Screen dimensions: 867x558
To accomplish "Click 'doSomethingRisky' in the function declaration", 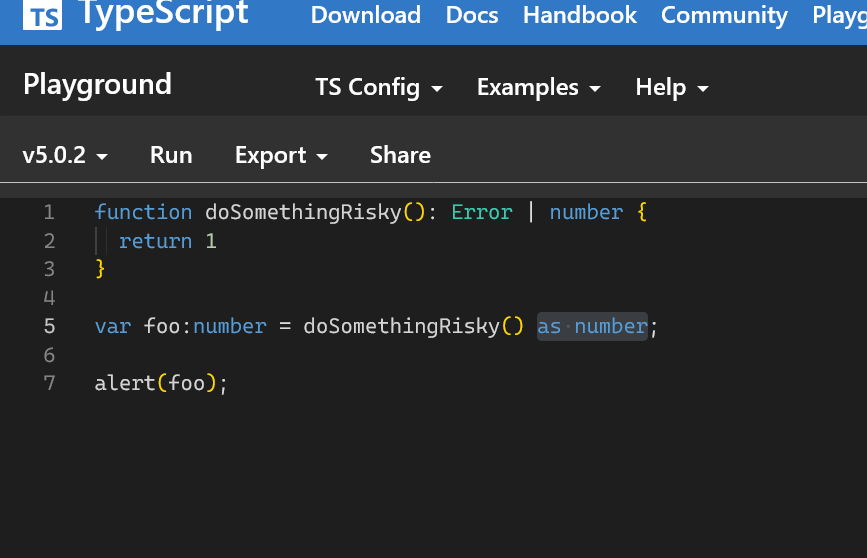I will [303, 212].
